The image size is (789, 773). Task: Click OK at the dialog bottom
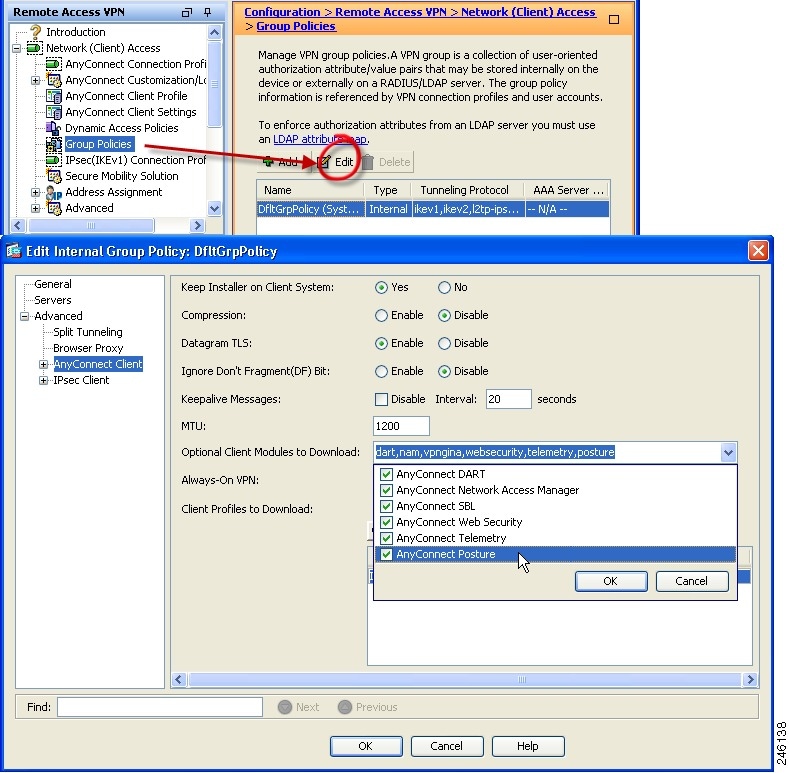(x=366, y=746)
